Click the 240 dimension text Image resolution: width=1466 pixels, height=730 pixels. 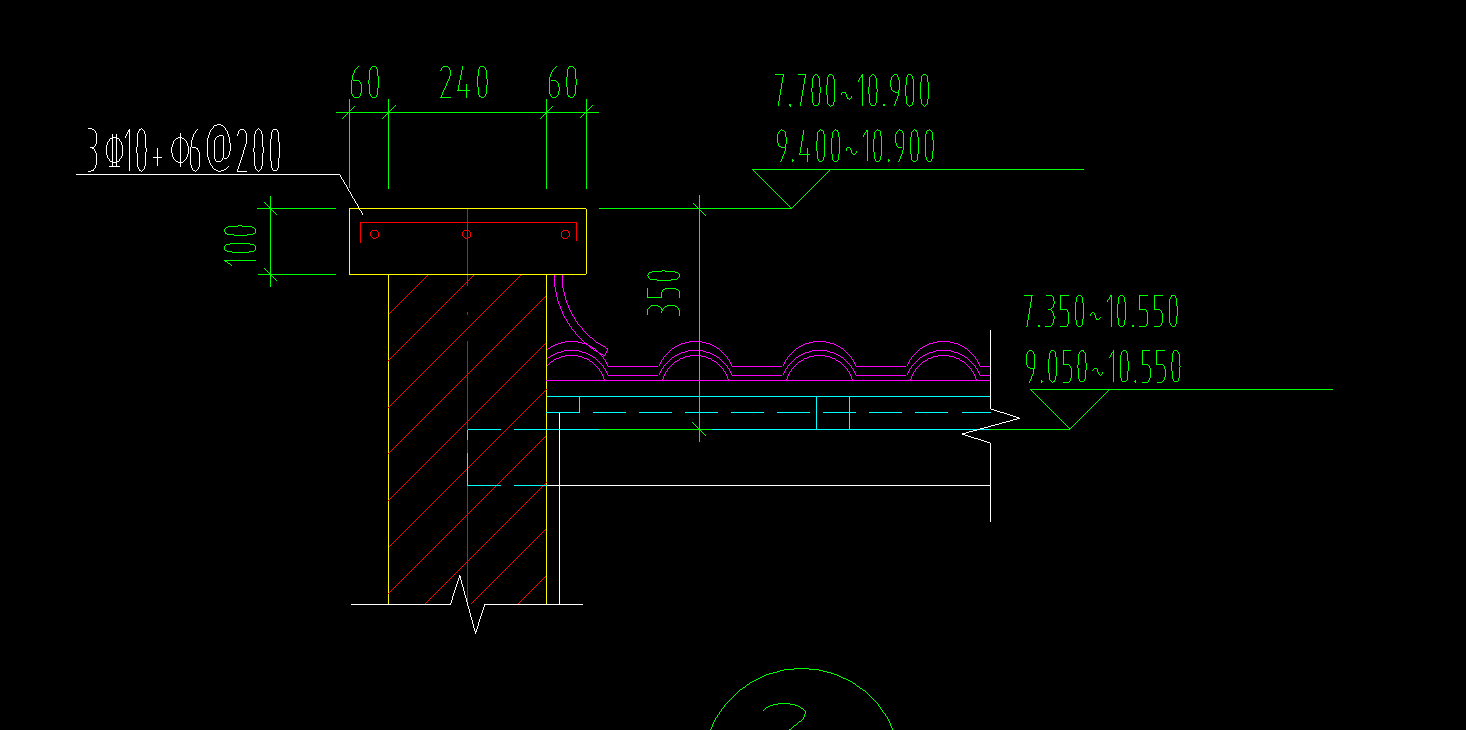tap(464, 83)
